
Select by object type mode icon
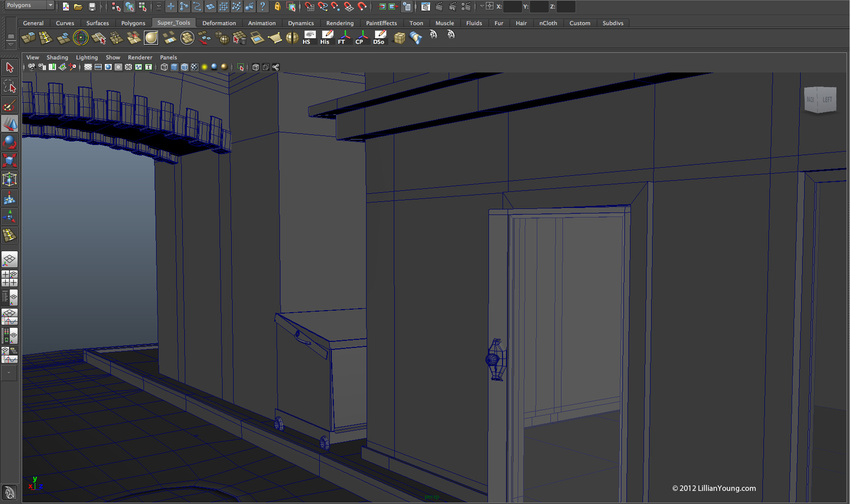tap(130, 7)
